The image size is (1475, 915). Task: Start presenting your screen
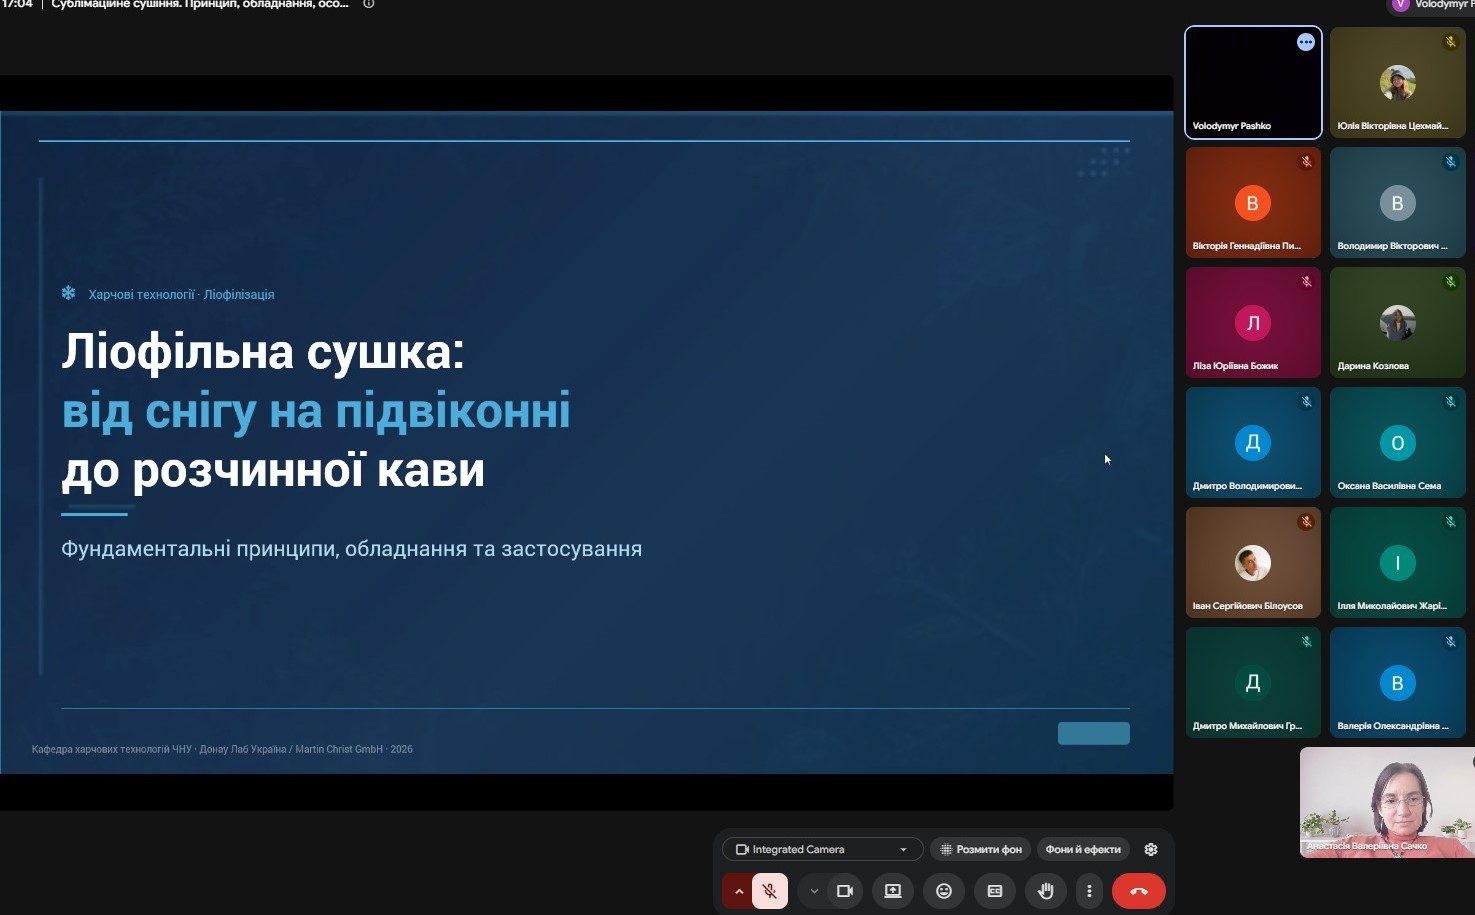893,891
